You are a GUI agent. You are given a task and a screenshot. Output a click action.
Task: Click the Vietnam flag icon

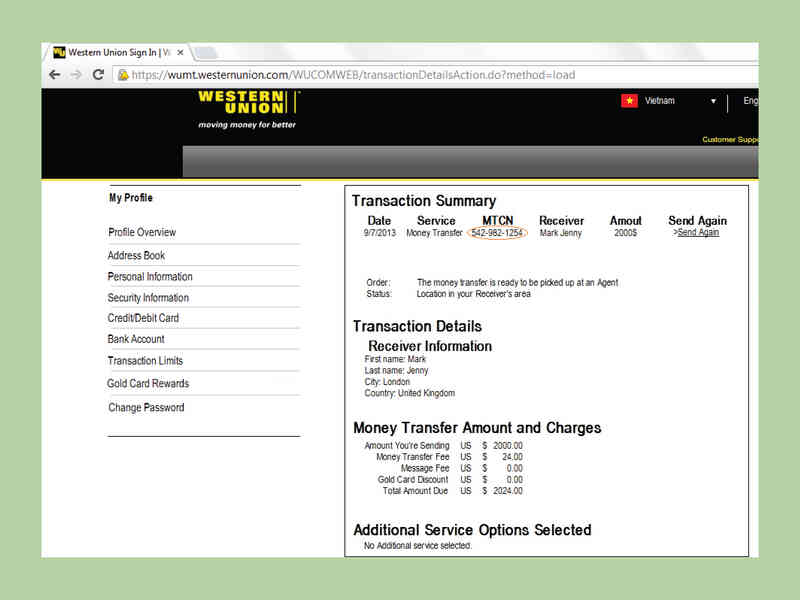[x=630, y=100]
